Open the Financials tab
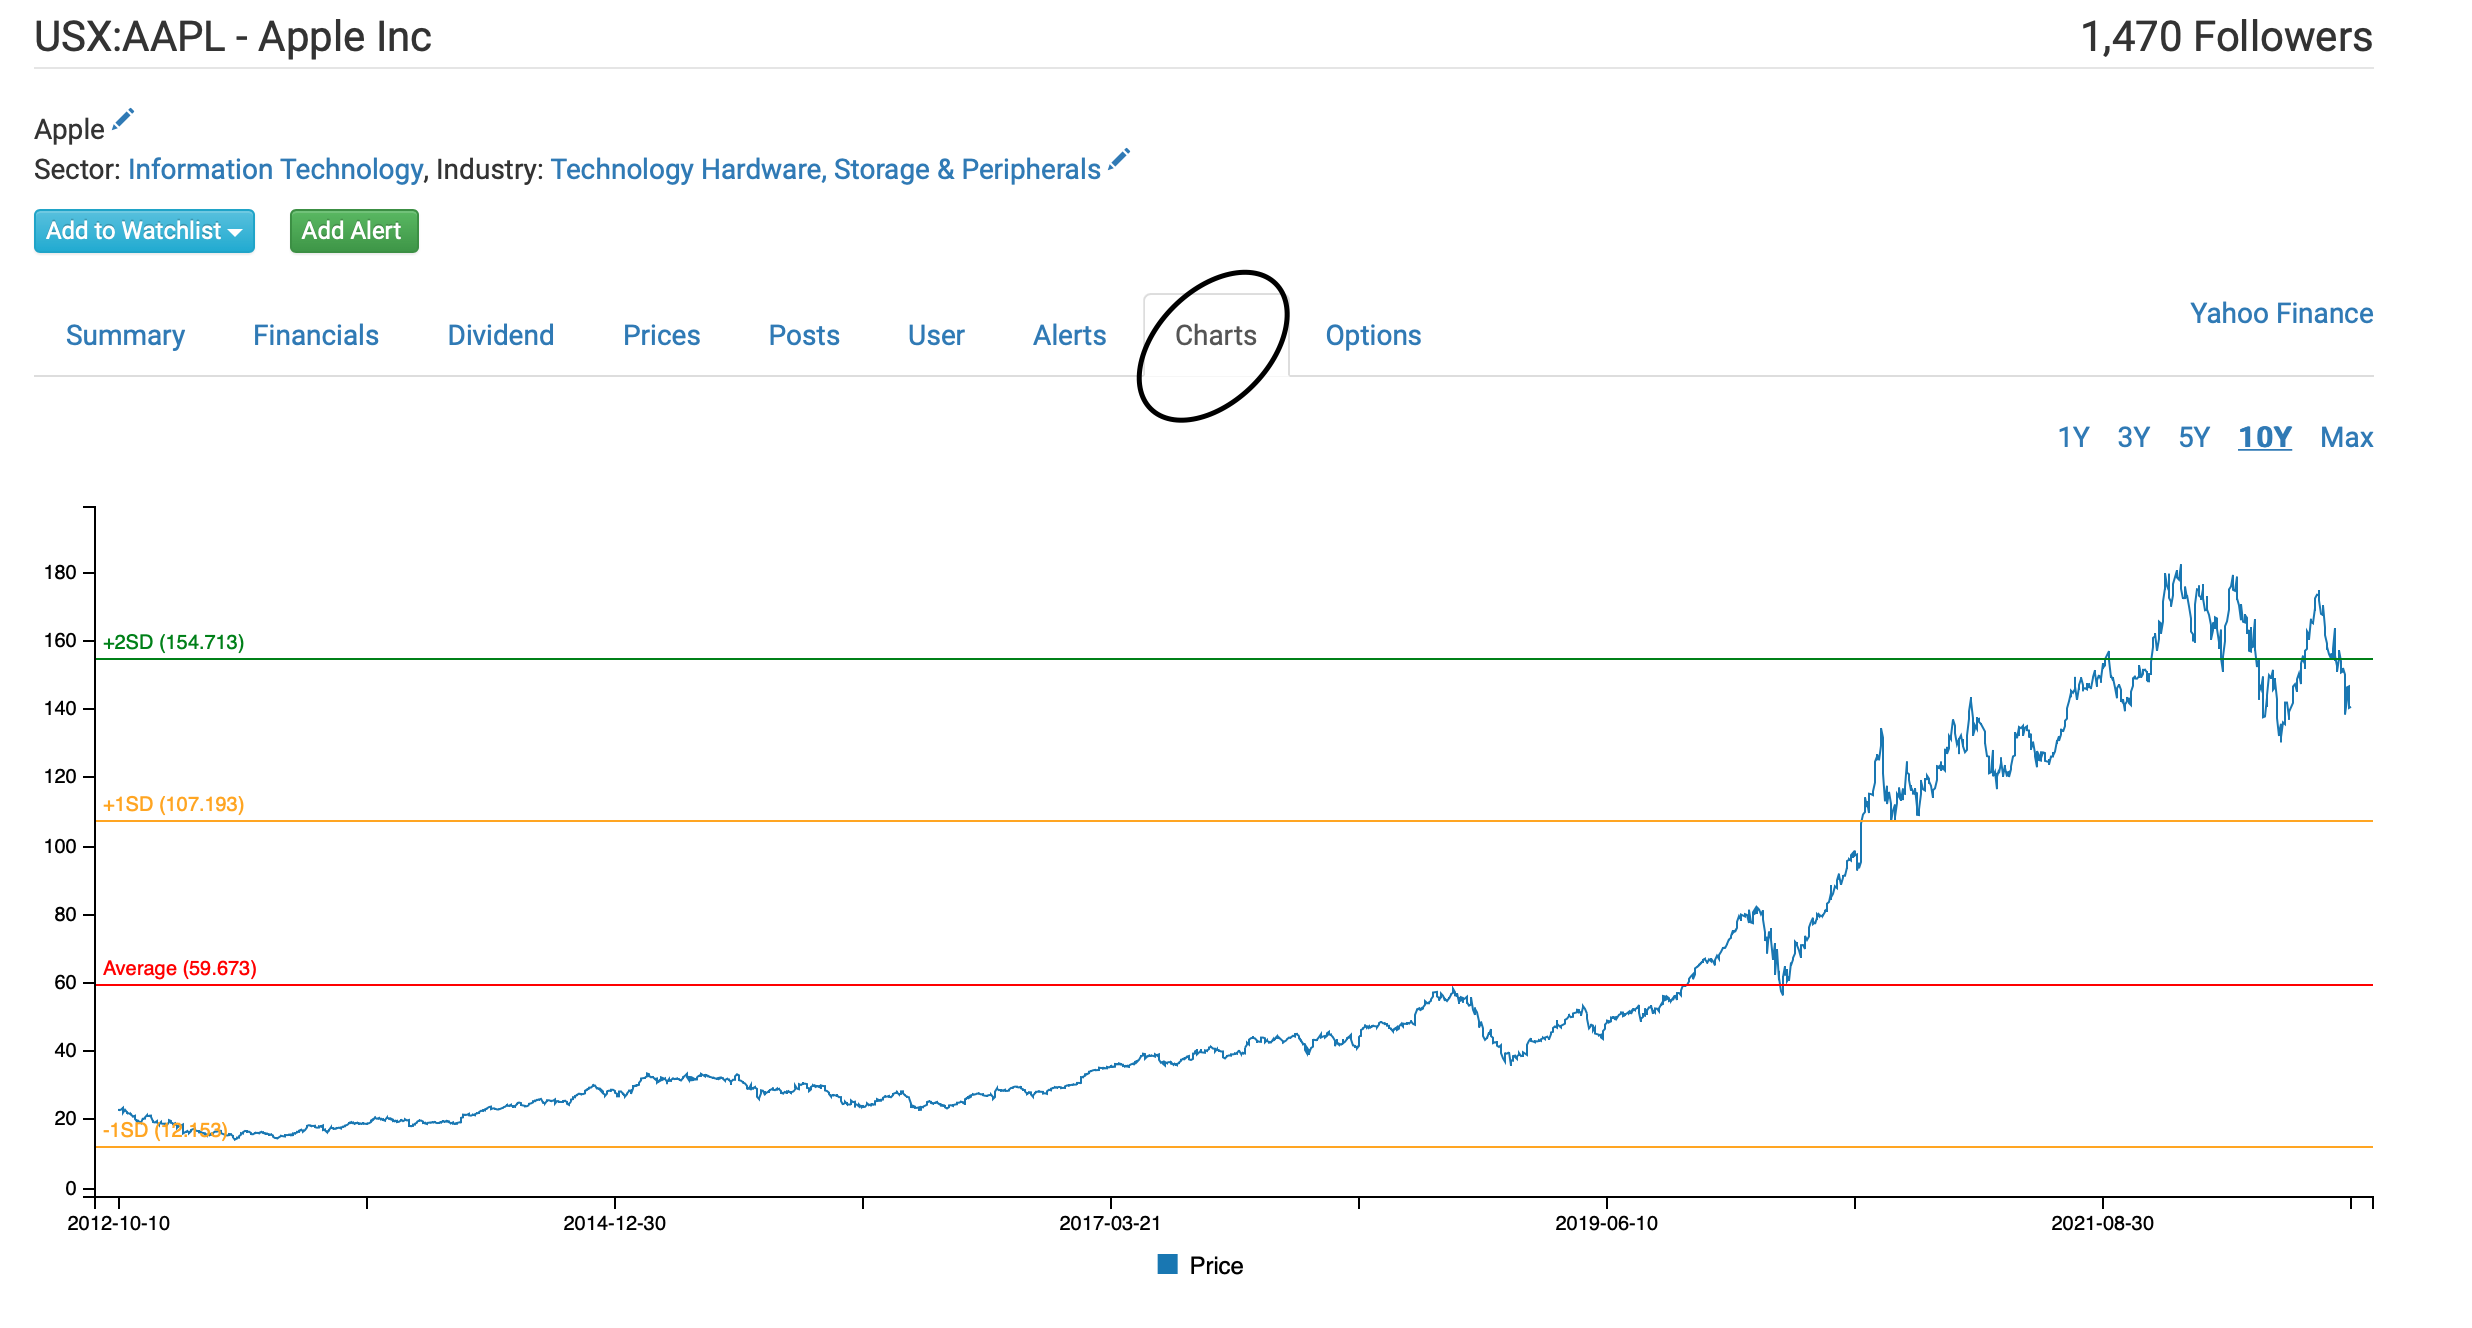This screenshot has width=2472, height=1328. [x=315, y=335]
